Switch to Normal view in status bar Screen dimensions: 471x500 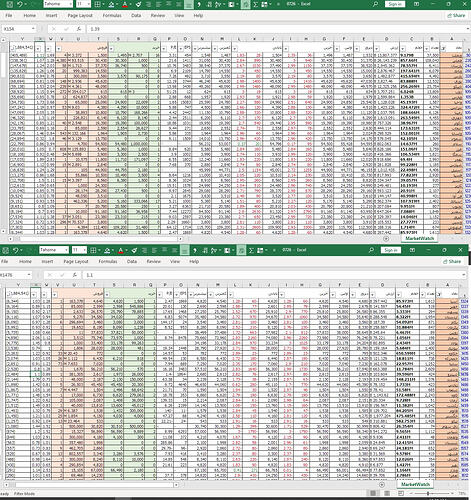tap(373, 493)
